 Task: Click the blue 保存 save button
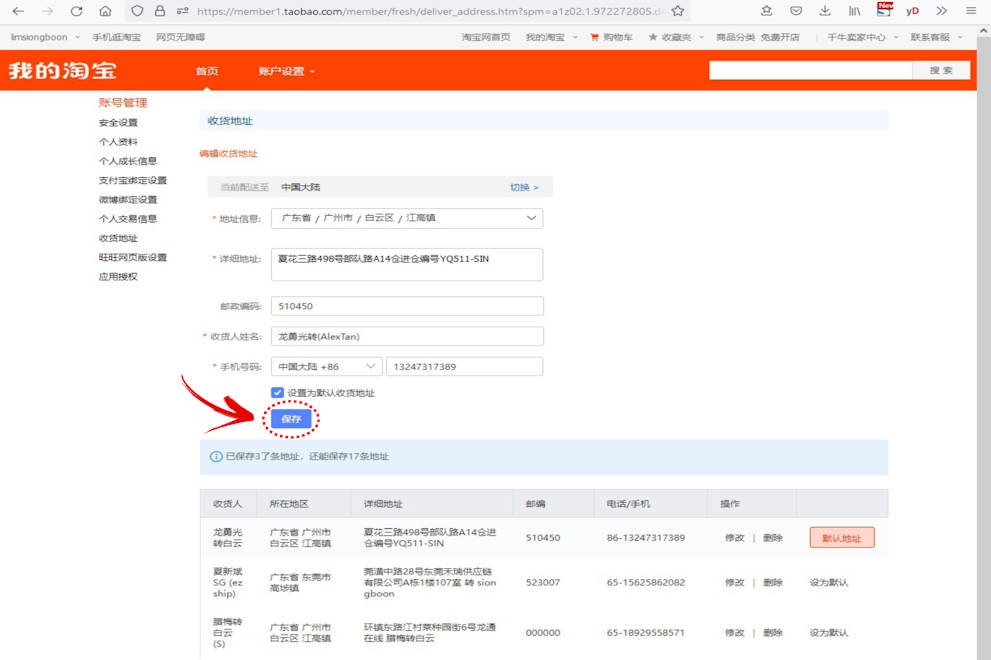(x=291, y=419)
